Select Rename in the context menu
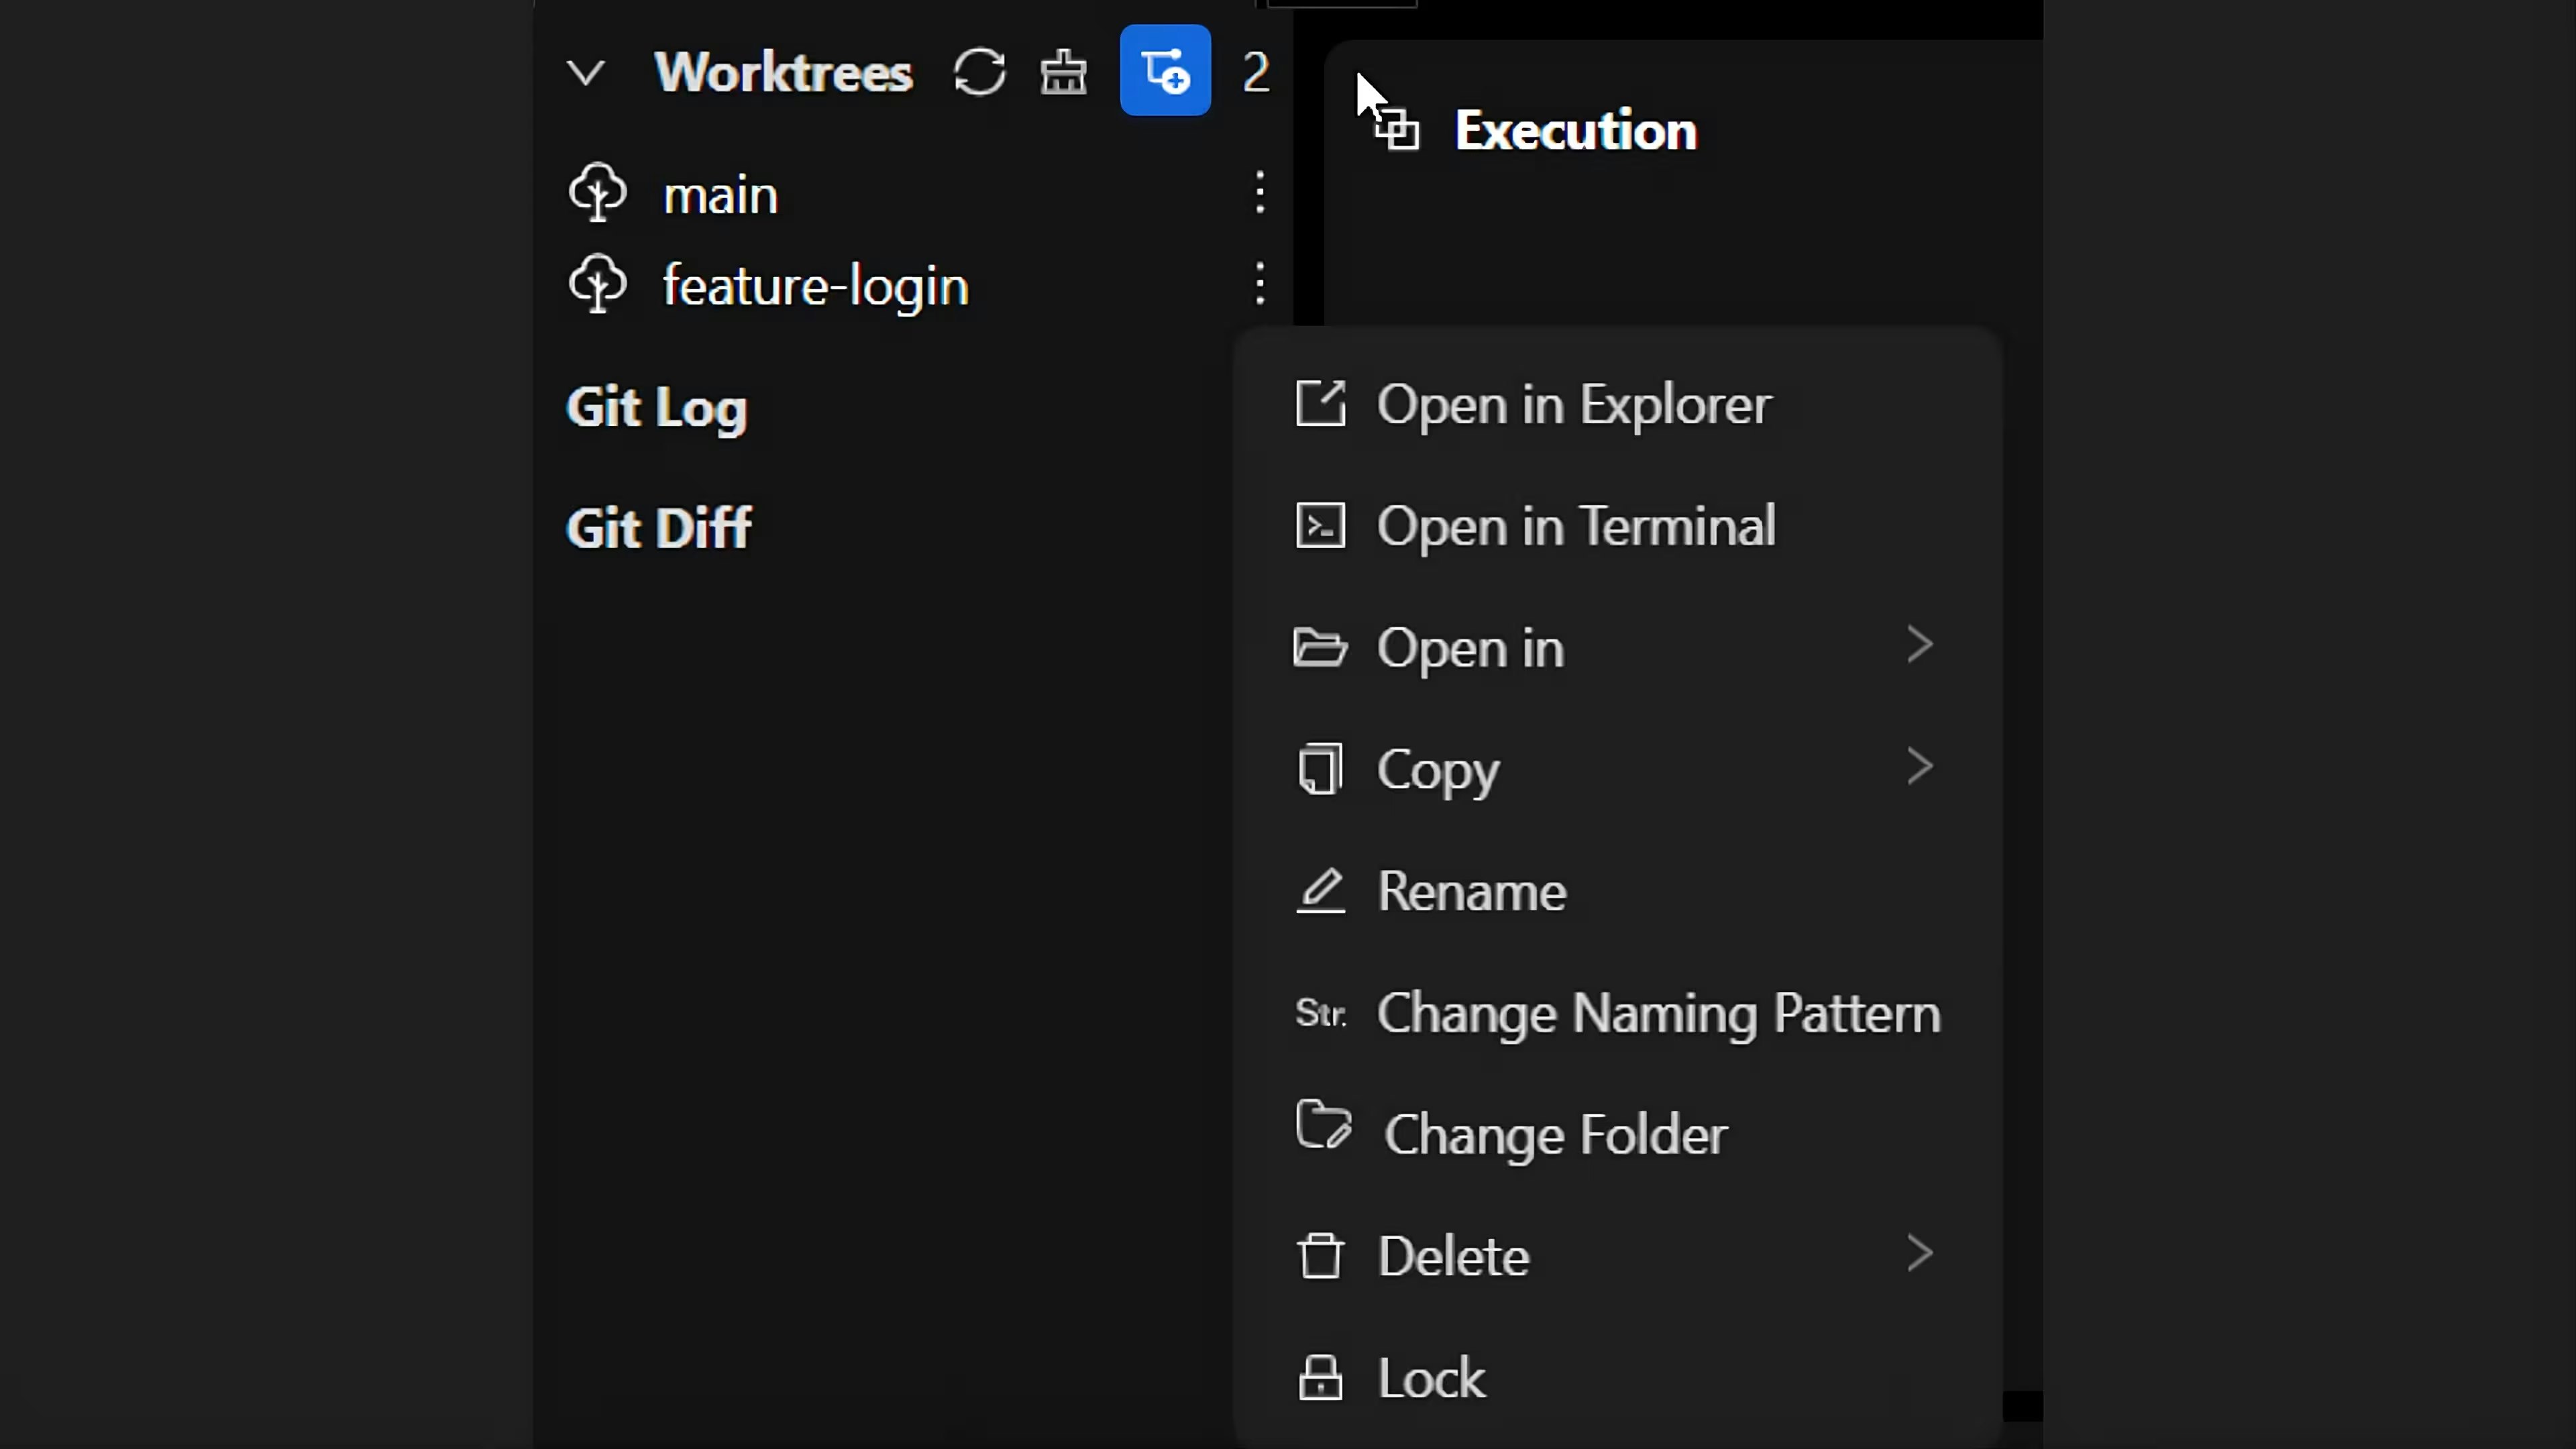 [x=1470, y=891]
